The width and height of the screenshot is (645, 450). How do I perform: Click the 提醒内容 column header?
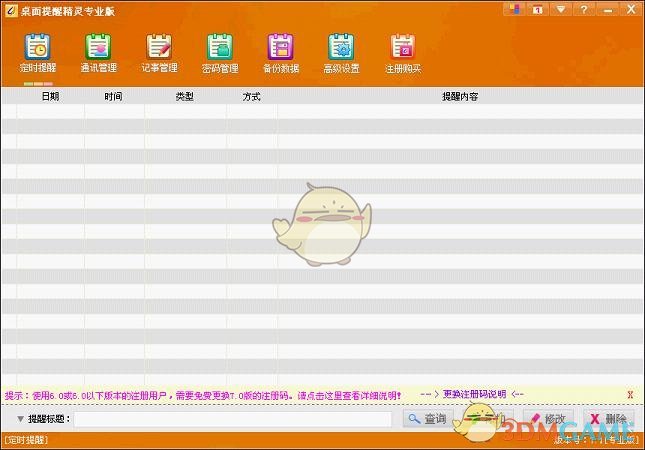pyautogui.click(x=460, y=96)
